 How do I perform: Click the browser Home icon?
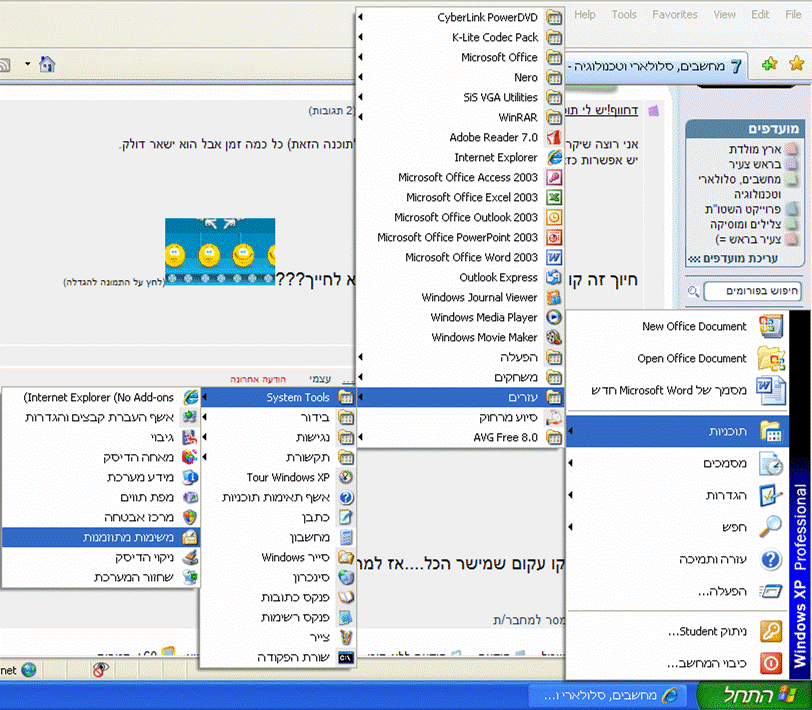tap(46, 65)
